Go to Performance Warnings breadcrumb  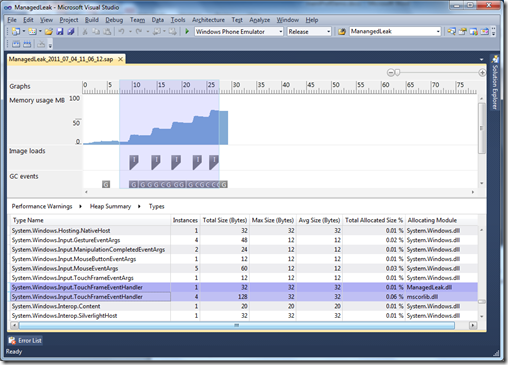coord(42,206)
